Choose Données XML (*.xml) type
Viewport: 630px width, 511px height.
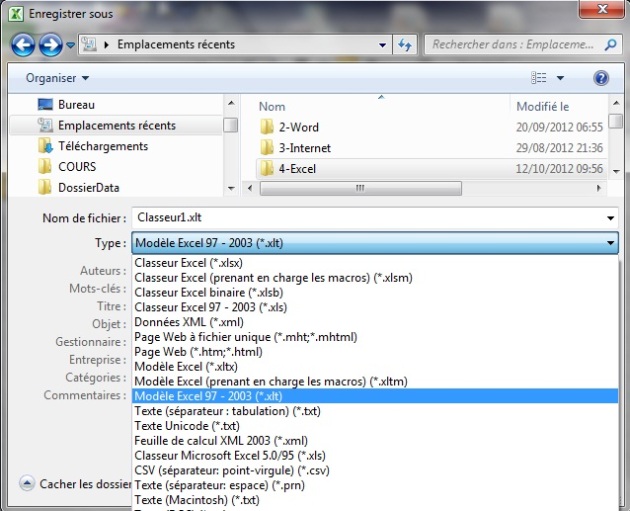pos(375,322)
